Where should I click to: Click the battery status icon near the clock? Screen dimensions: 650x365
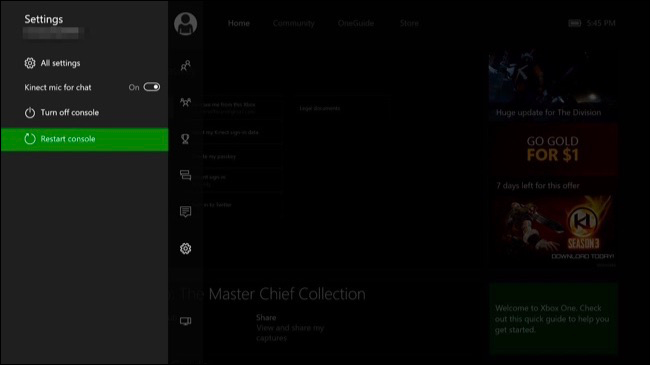[575, 23]
